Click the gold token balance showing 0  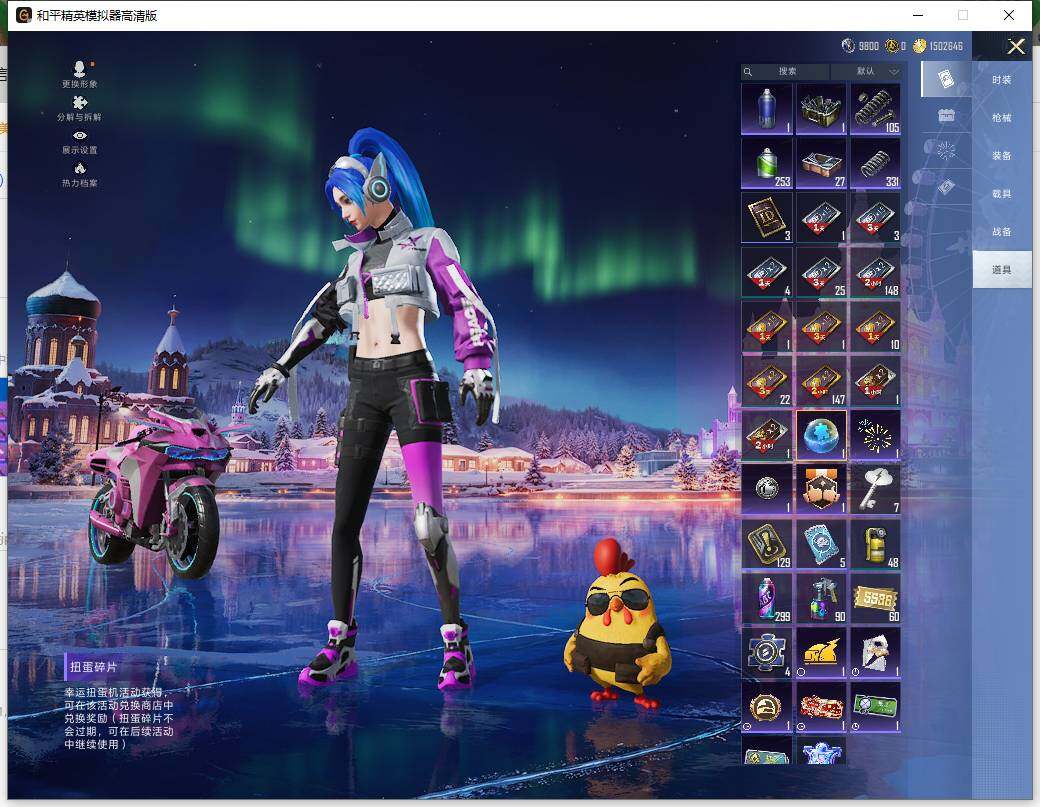(x=895, y=46)
